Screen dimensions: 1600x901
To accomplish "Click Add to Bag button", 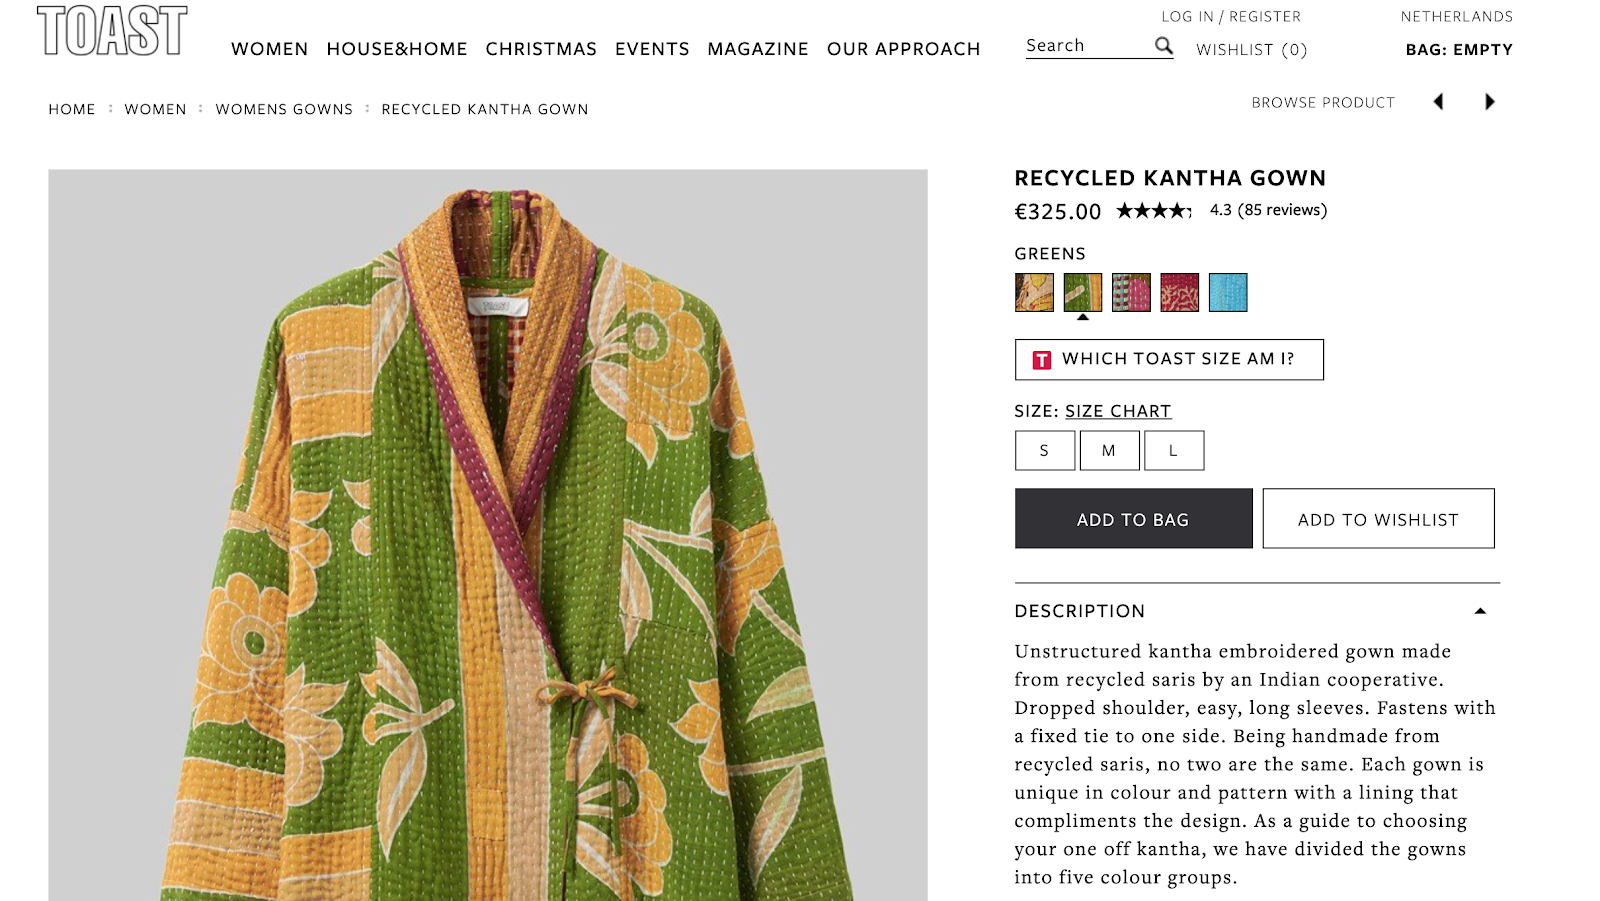I will [1133, 519].
